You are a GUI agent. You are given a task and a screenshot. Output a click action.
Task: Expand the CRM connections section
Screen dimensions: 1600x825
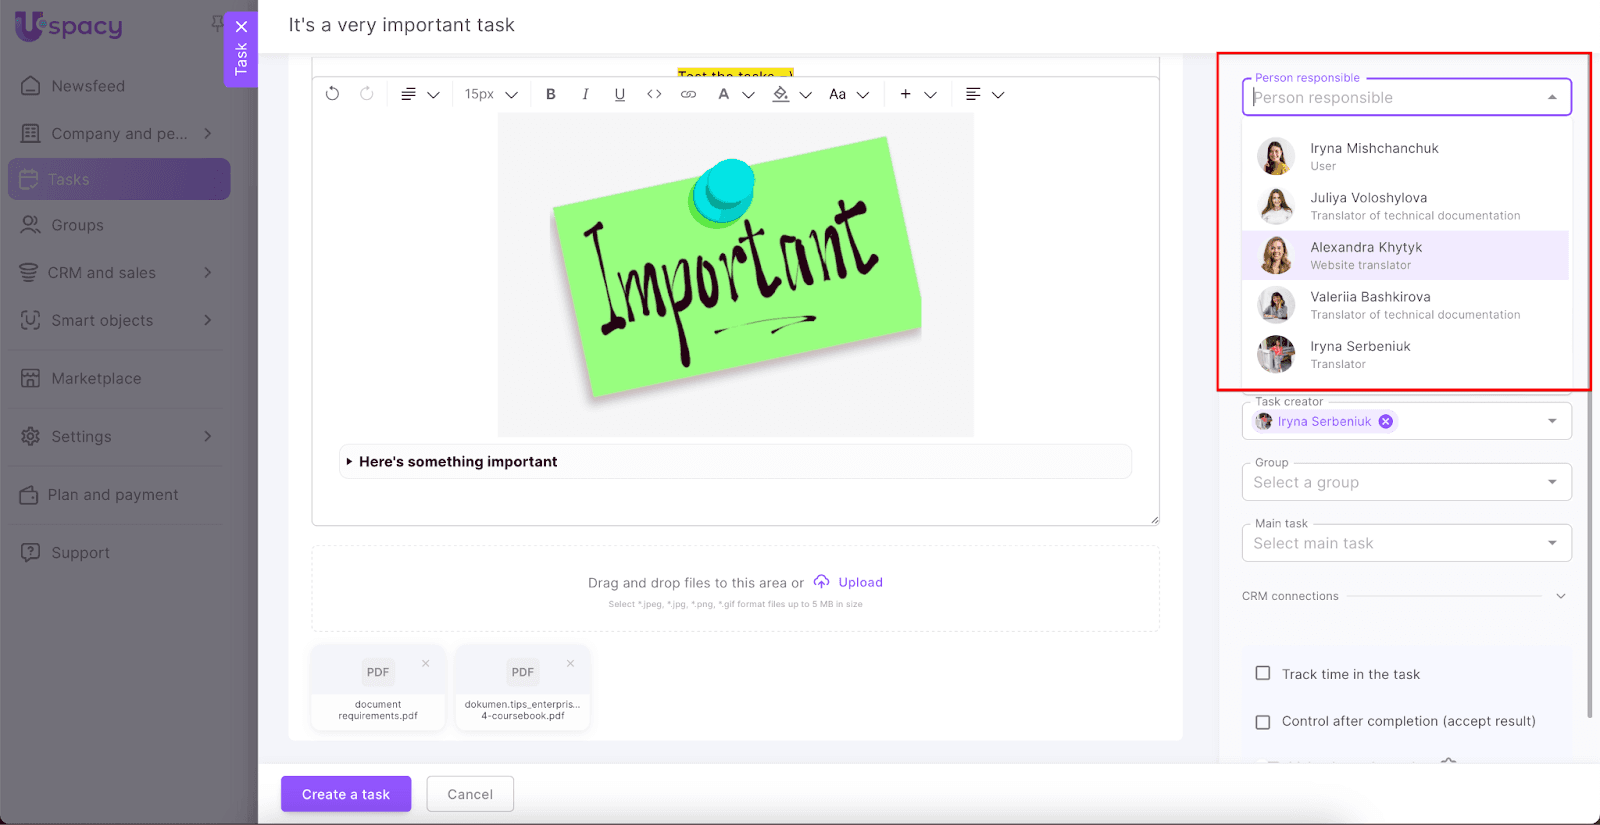click(x=1560, y=596)
